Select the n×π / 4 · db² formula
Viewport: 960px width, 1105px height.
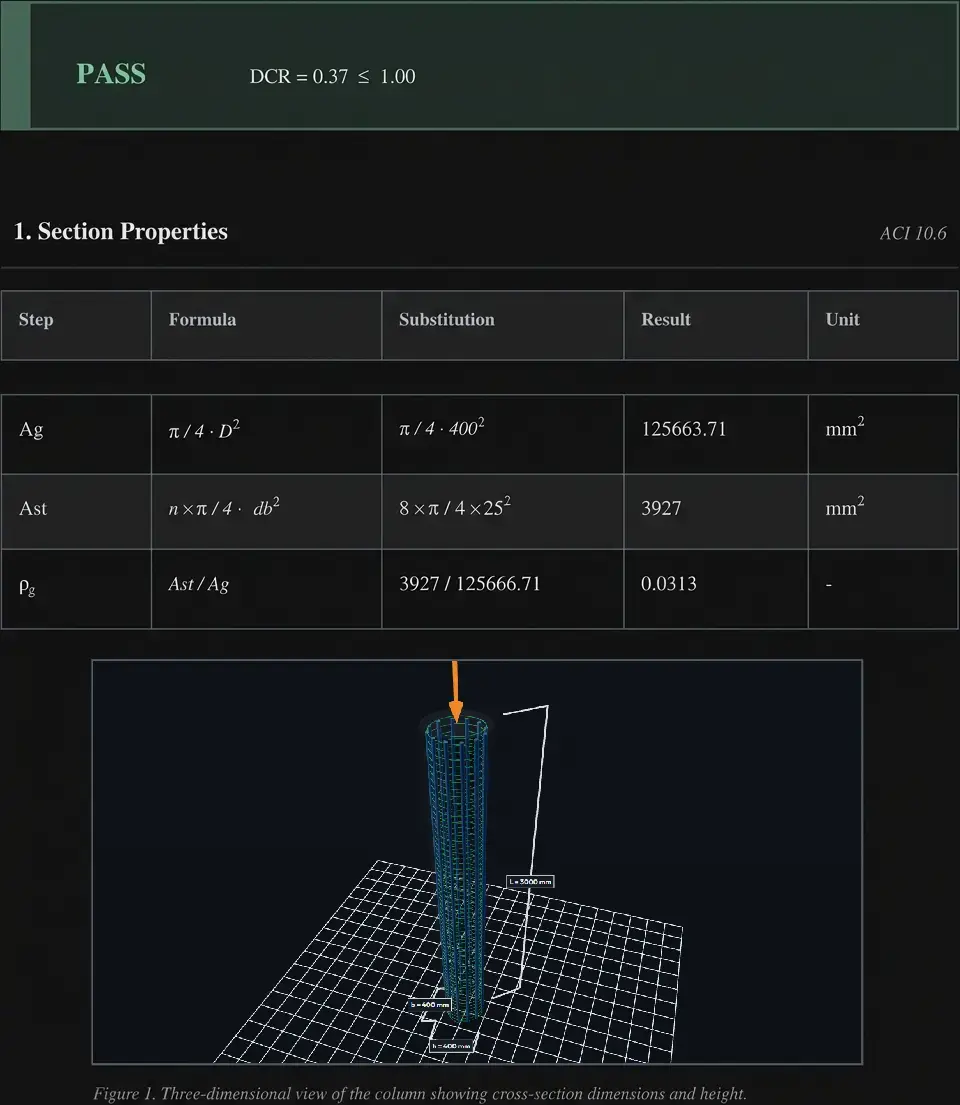223,507
